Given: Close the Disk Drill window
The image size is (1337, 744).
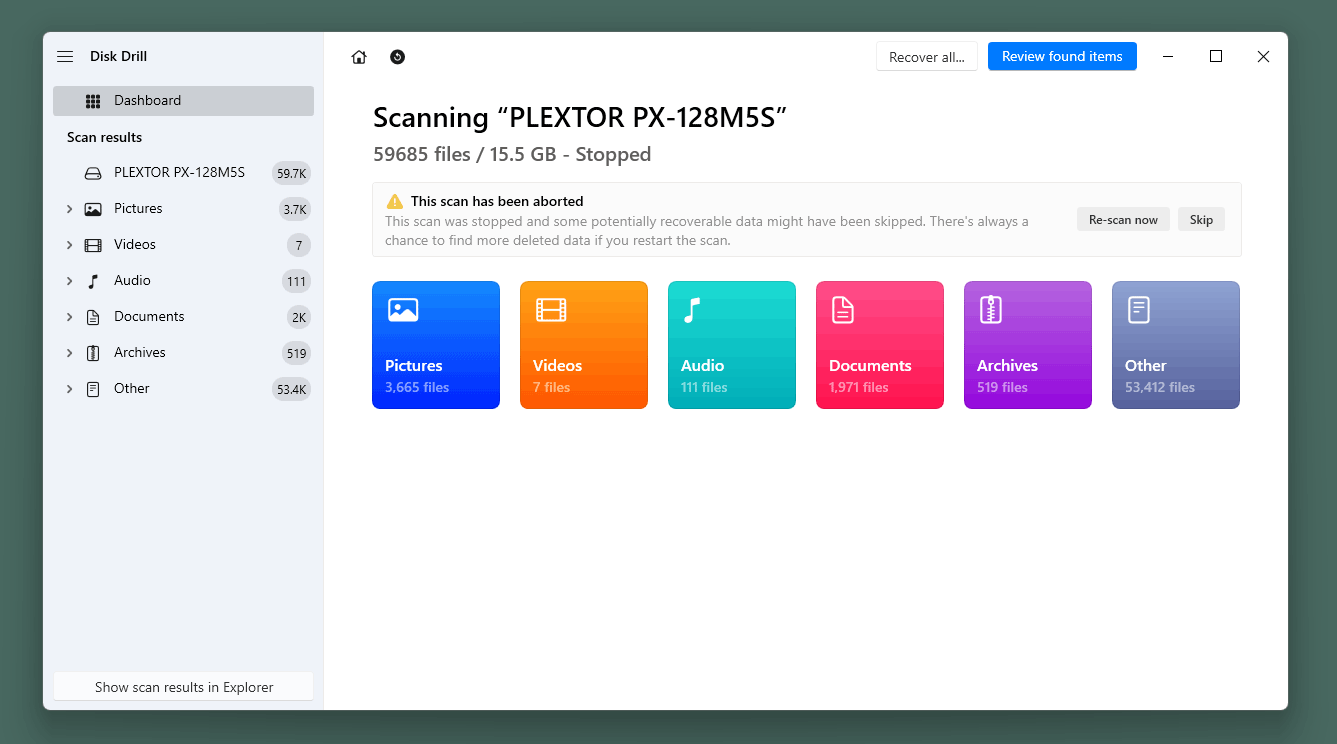Looking at the screenshot, I should pyautogui.click(x=1263, y=57).
